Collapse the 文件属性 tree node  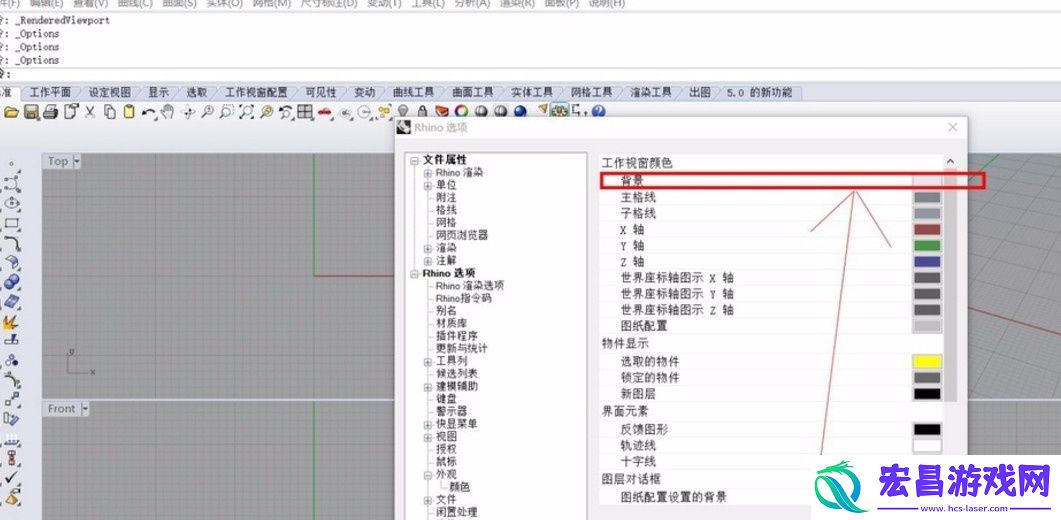[414, 160]
